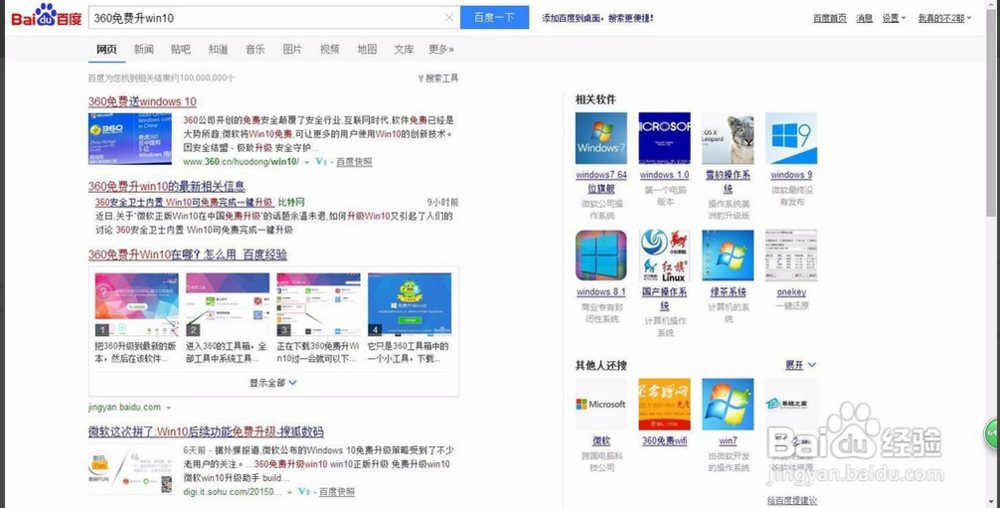1000x508 pixels.
Task: Open the windows 1.0 software icon
Action: point(665,138)
